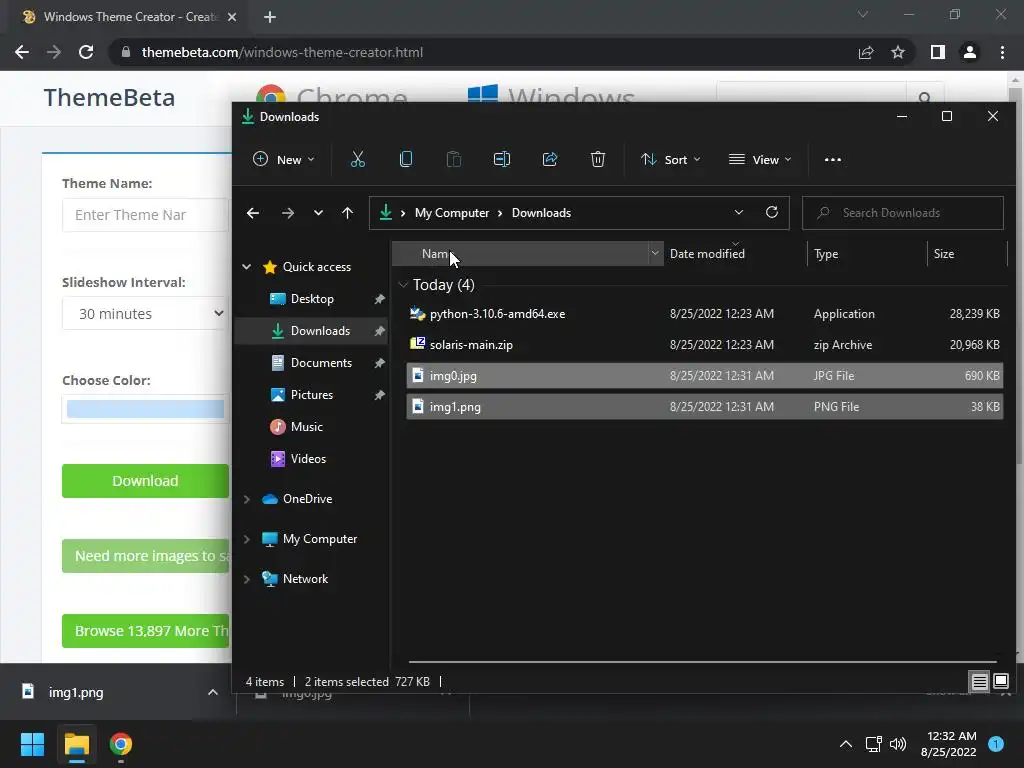This screenshot has width=1024, height=768.
Task: Open Chrome profile avatar menu
Action: click(x=970, y=52)
